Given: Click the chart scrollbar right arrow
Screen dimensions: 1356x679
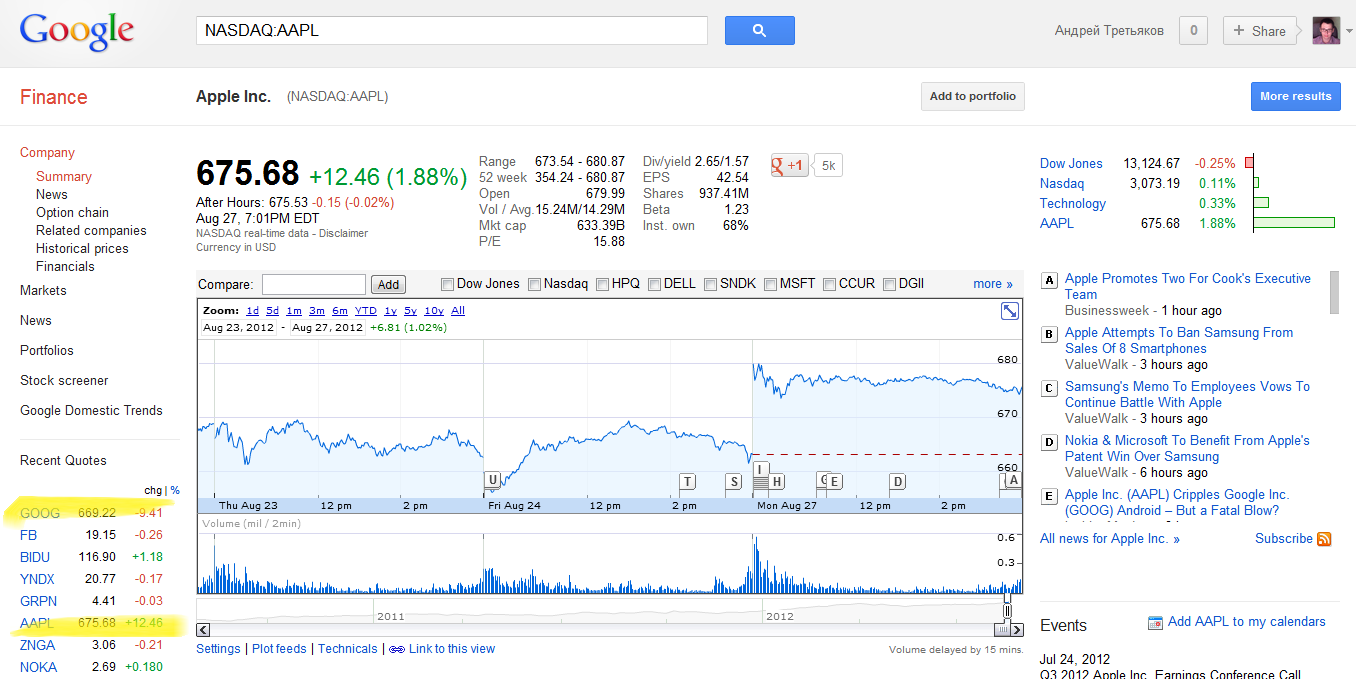Looking at the screenshot, I should pyautogui.click(x=1017, y=630).
